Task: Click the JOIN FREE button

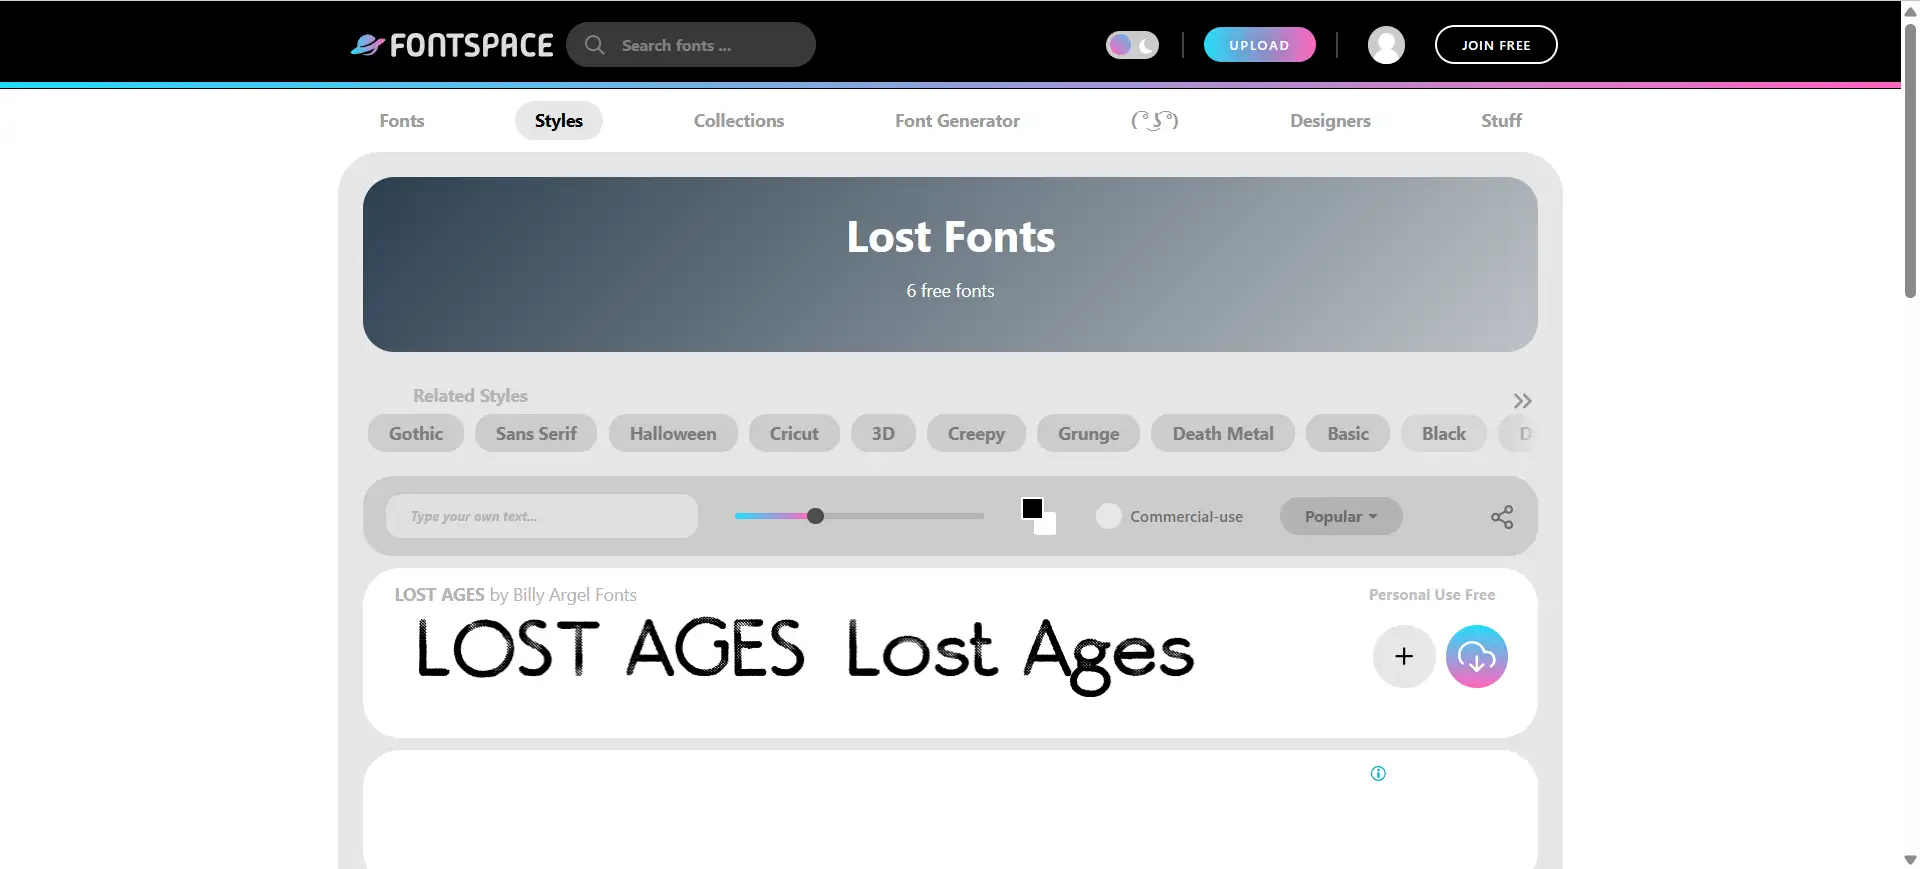Action: pyautogui.click(x=1496, y=45)
